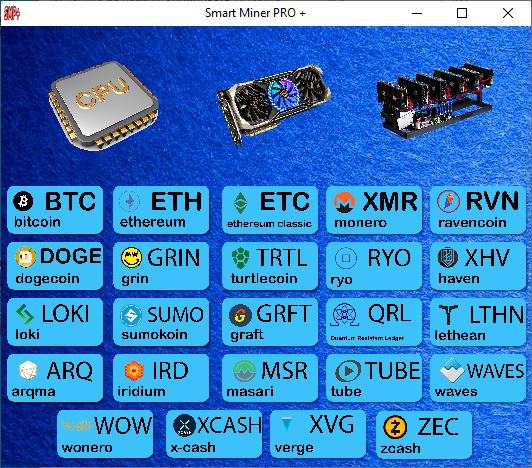Pick the mining rig image

[434, 100]
